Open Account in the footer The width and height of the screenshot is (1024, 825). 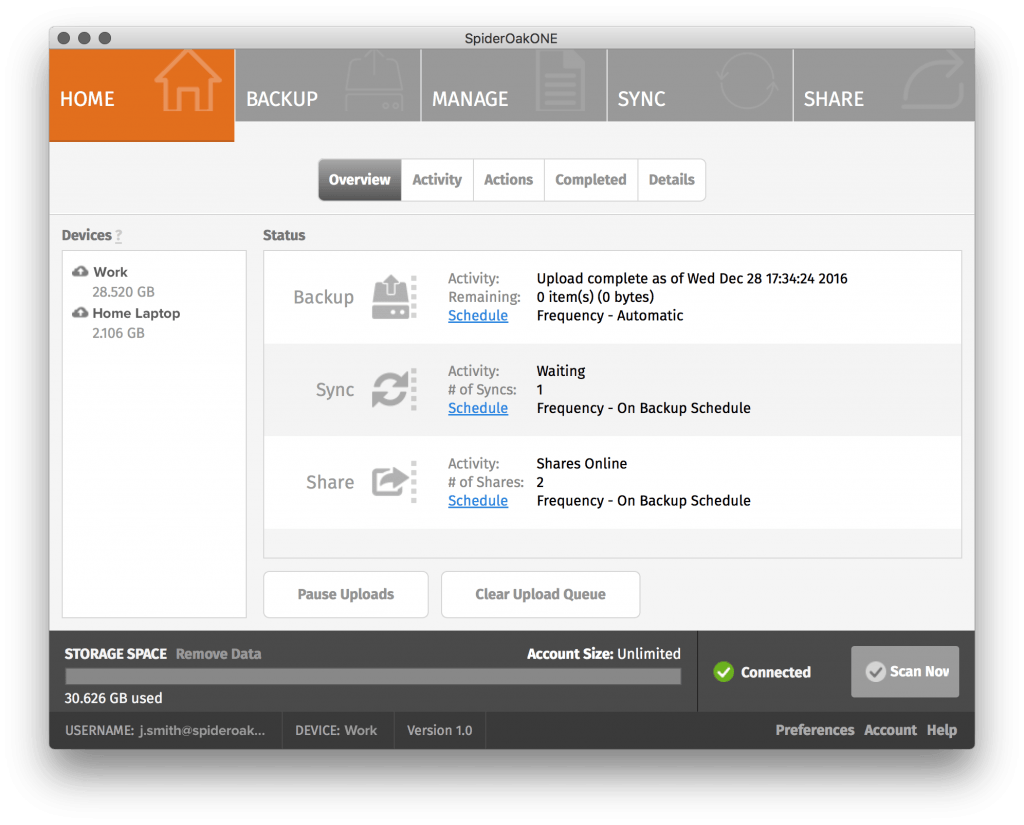[890, 730]
